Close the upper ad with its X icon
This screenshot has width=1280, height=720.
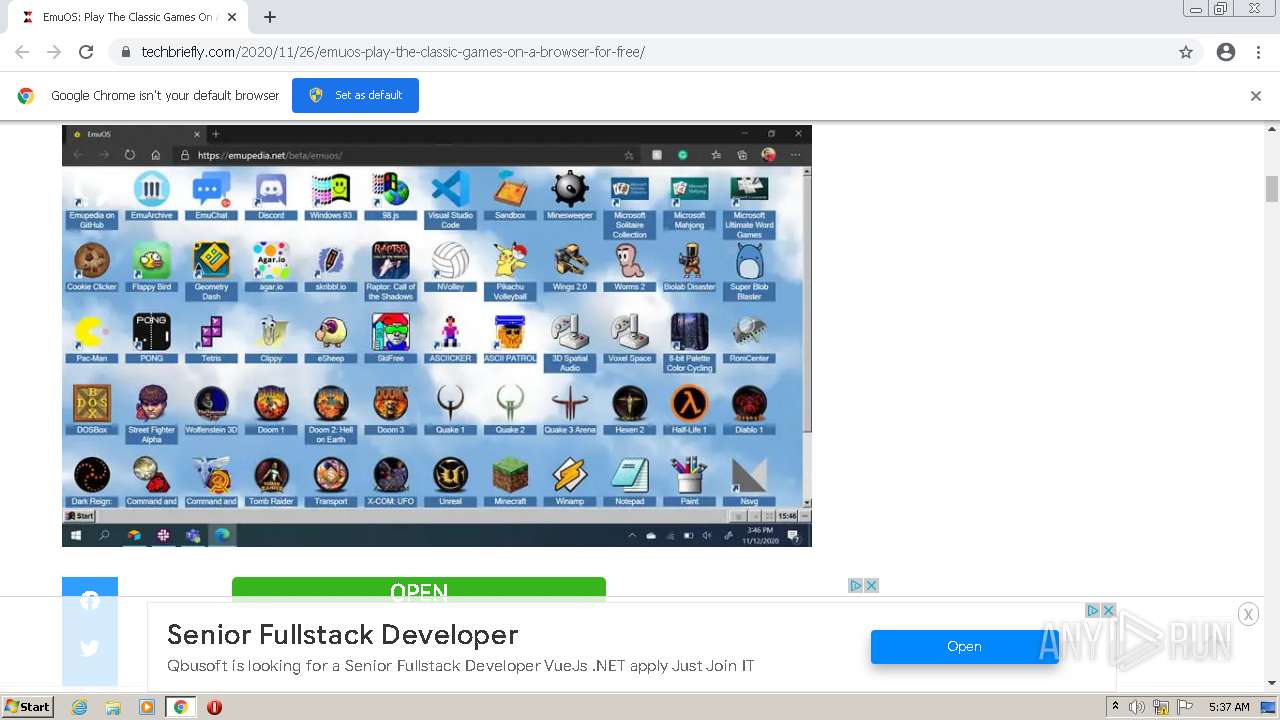[x=871, y=585]
